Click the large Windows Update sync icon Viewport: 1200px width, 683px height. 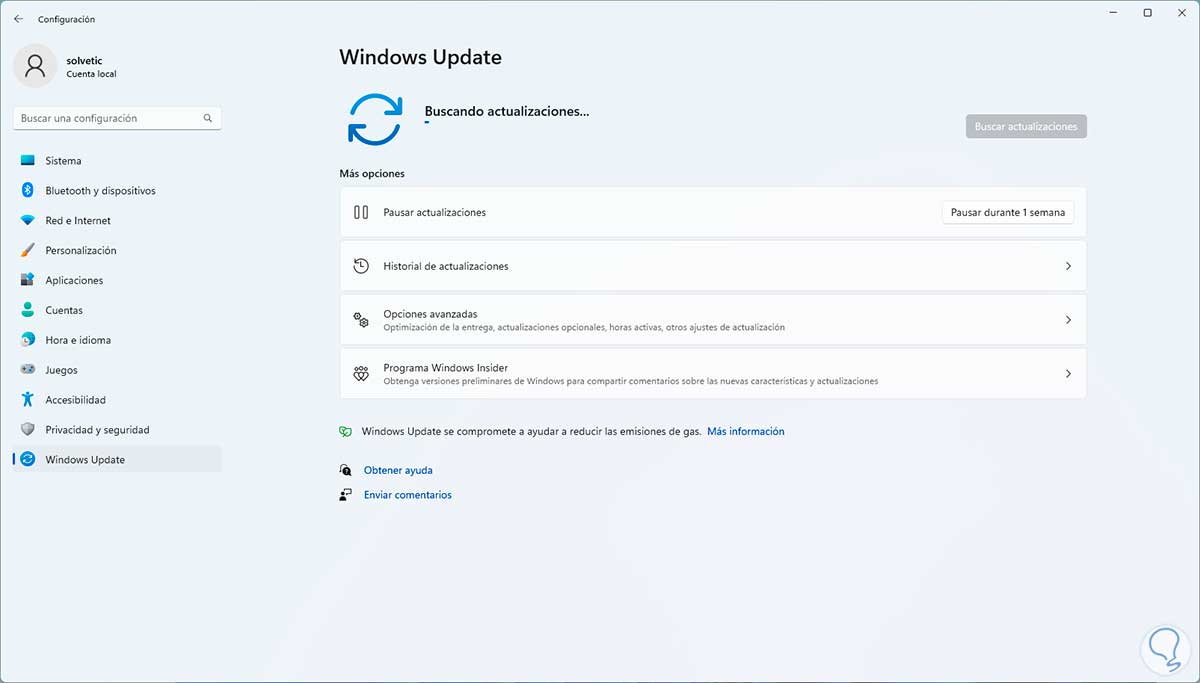[x=375, y=120]
